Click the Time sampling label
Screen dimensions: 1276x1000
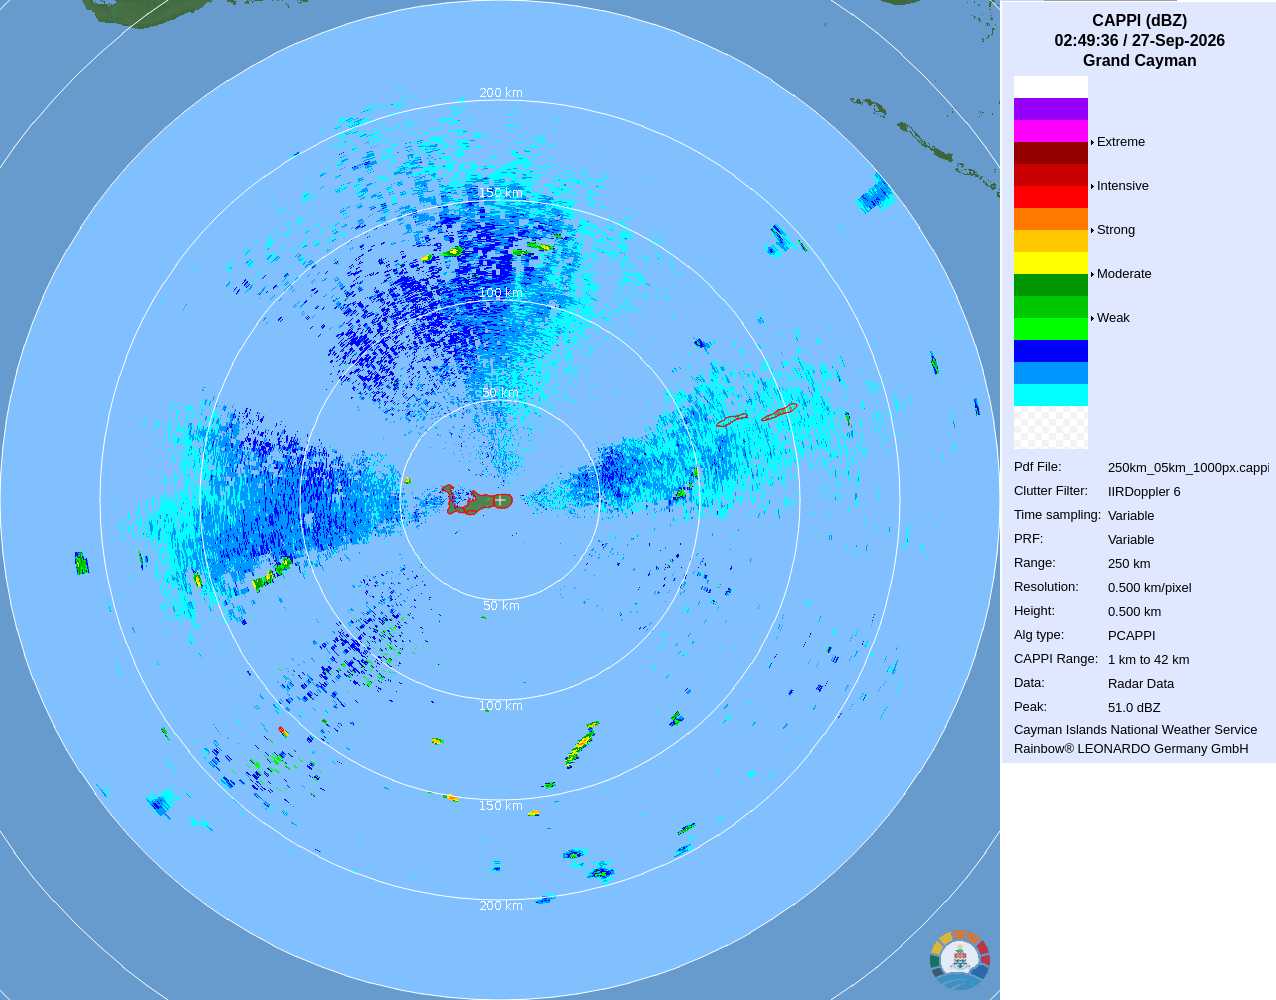click(1057, 515)
